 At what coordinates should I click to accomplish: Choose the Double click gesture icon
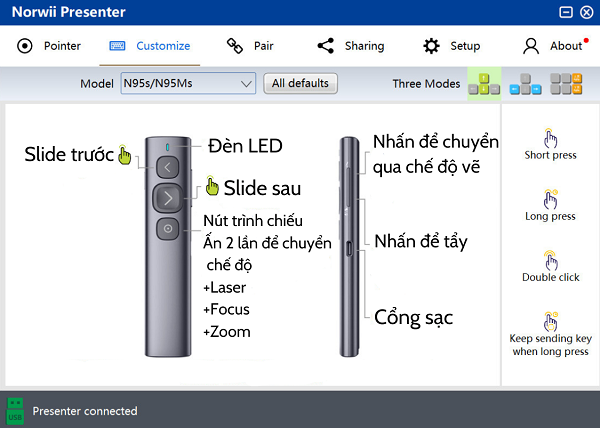(x=550, y=260)
